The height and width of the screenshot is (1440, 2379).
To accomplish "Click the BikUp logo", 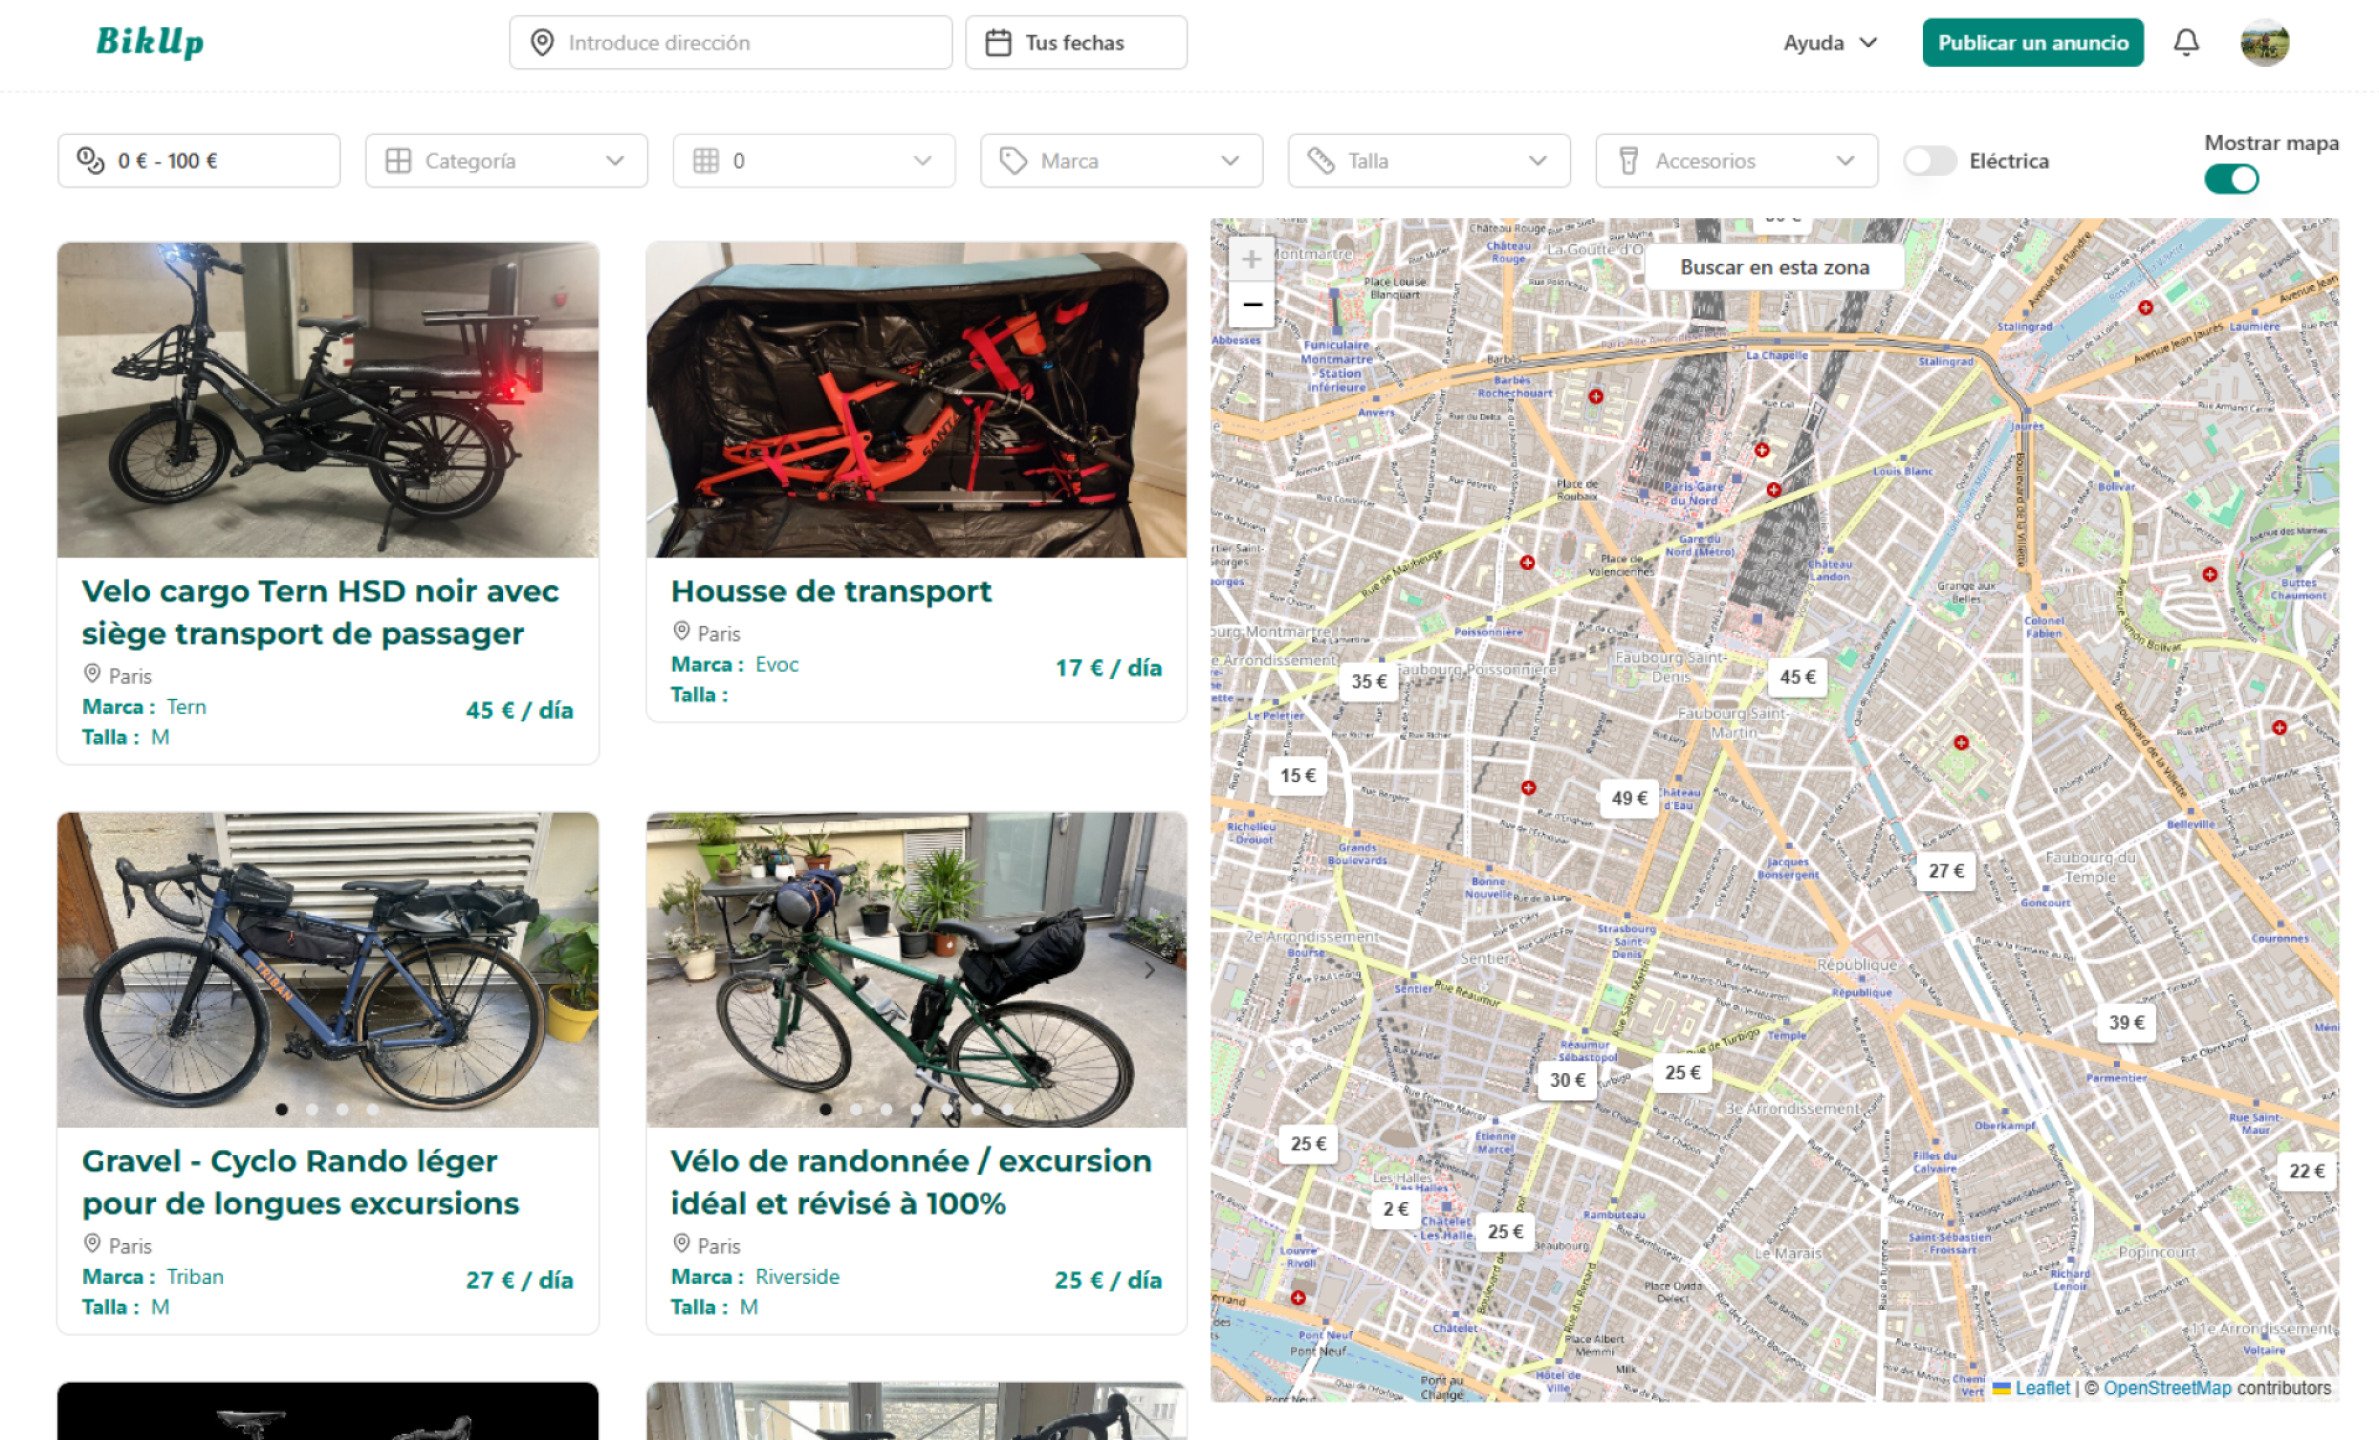I will [150, 42].
